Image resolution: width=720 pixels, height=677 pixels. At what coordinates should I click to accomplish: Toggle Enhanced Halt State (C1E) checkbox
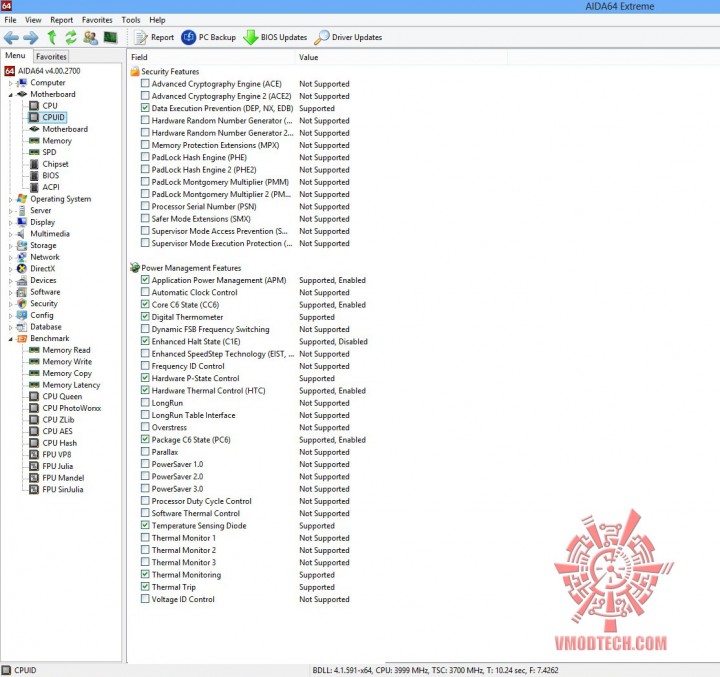[145, 341]
